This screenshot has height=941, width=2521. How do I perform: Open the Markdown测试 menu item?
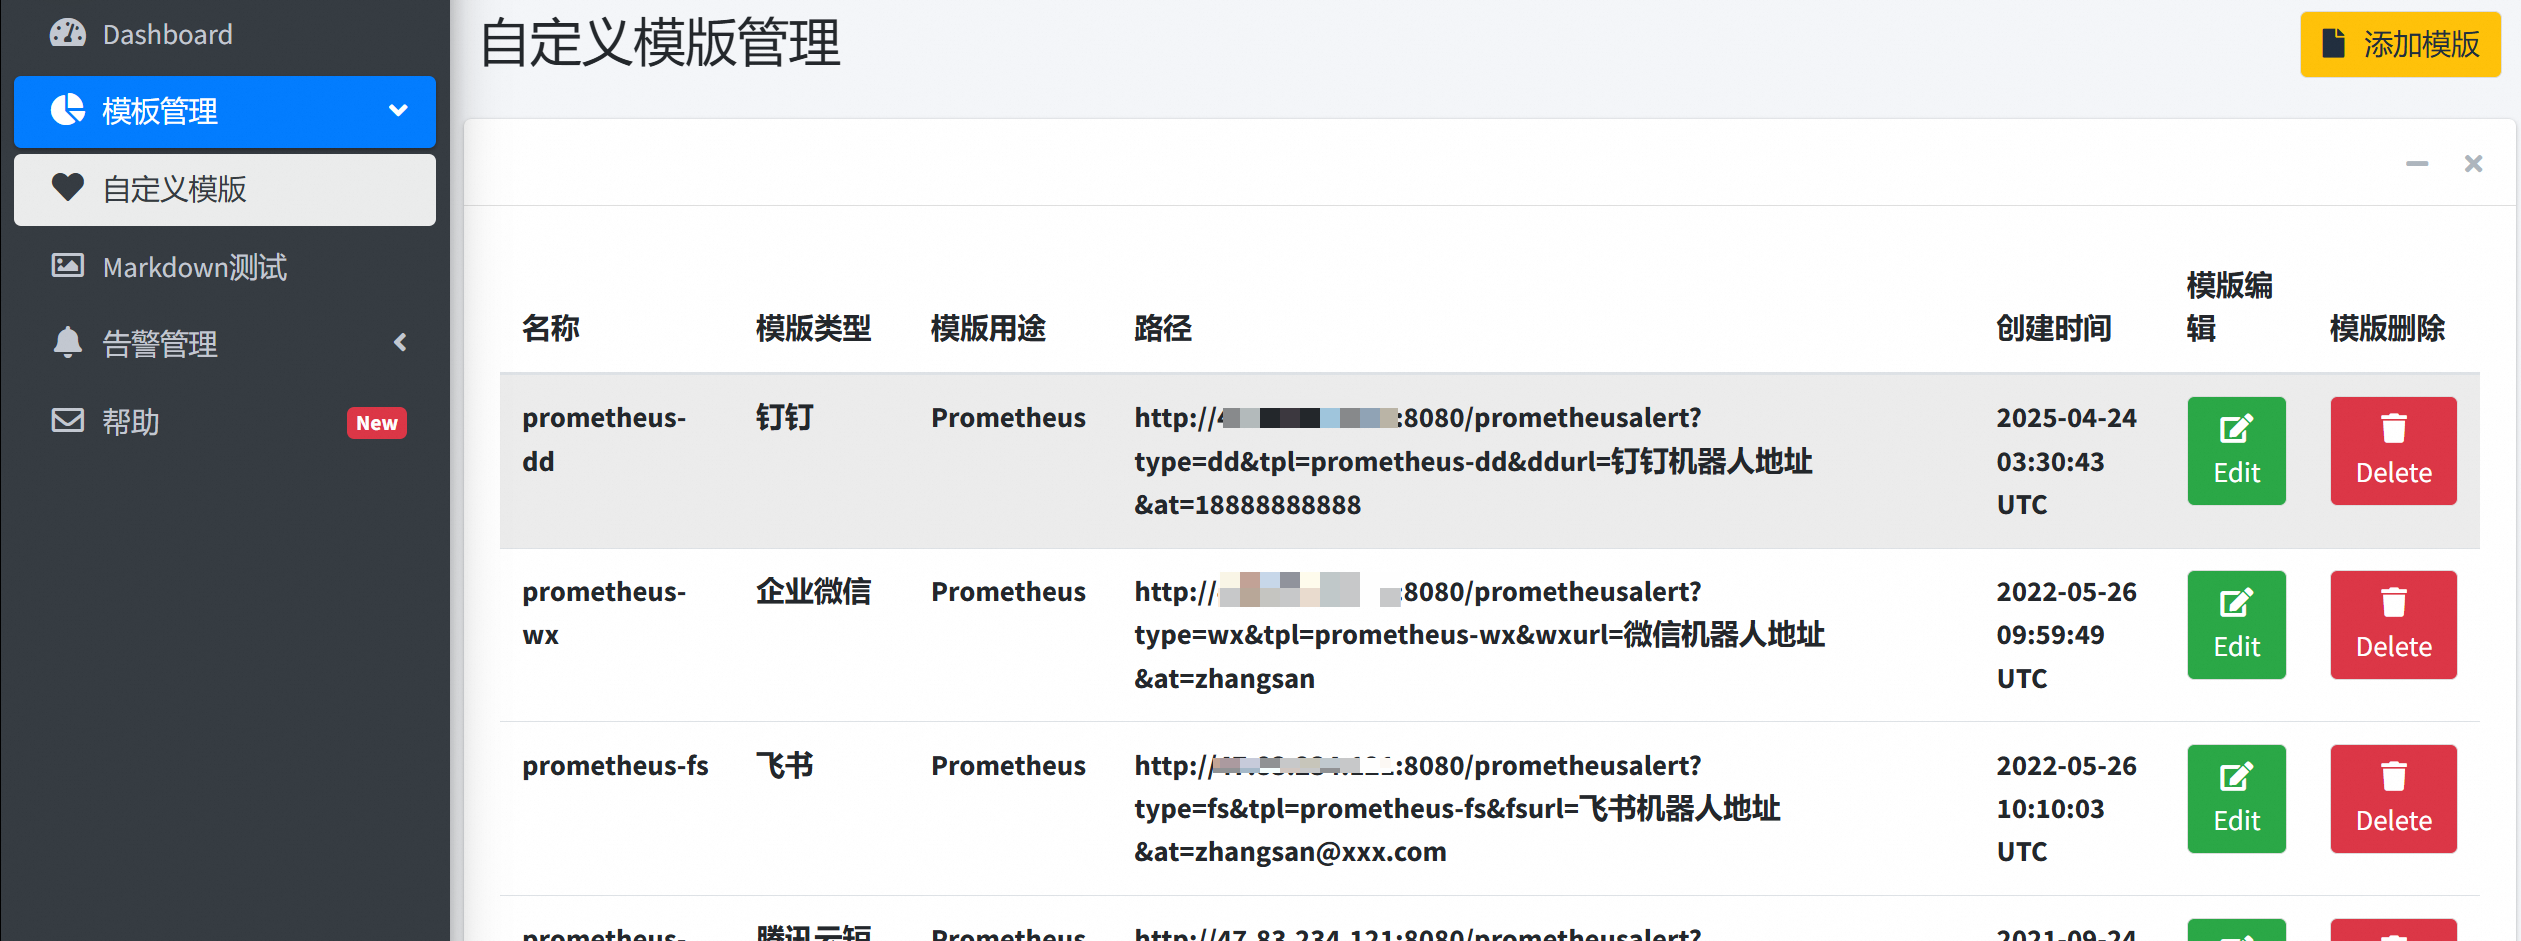coord(195,267)
